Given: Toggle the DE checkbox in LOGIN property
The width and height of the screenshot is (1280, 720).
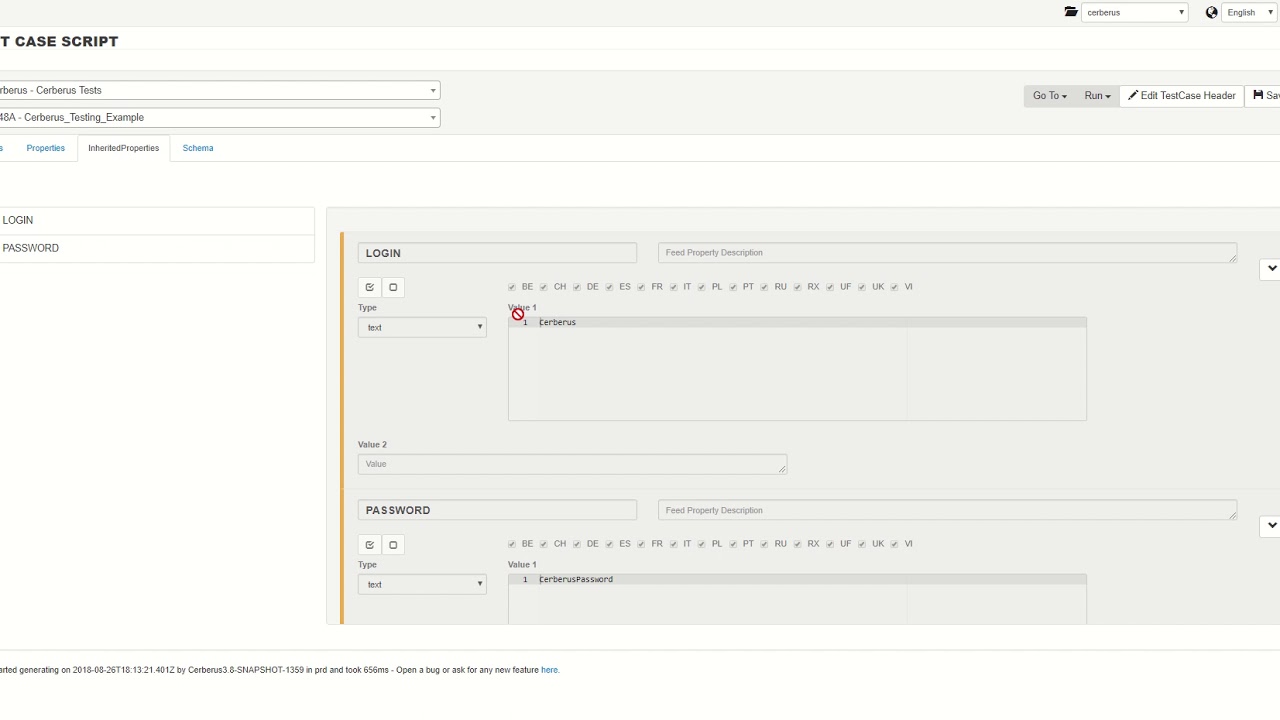Looking at the screenshot, I should 577,287.
